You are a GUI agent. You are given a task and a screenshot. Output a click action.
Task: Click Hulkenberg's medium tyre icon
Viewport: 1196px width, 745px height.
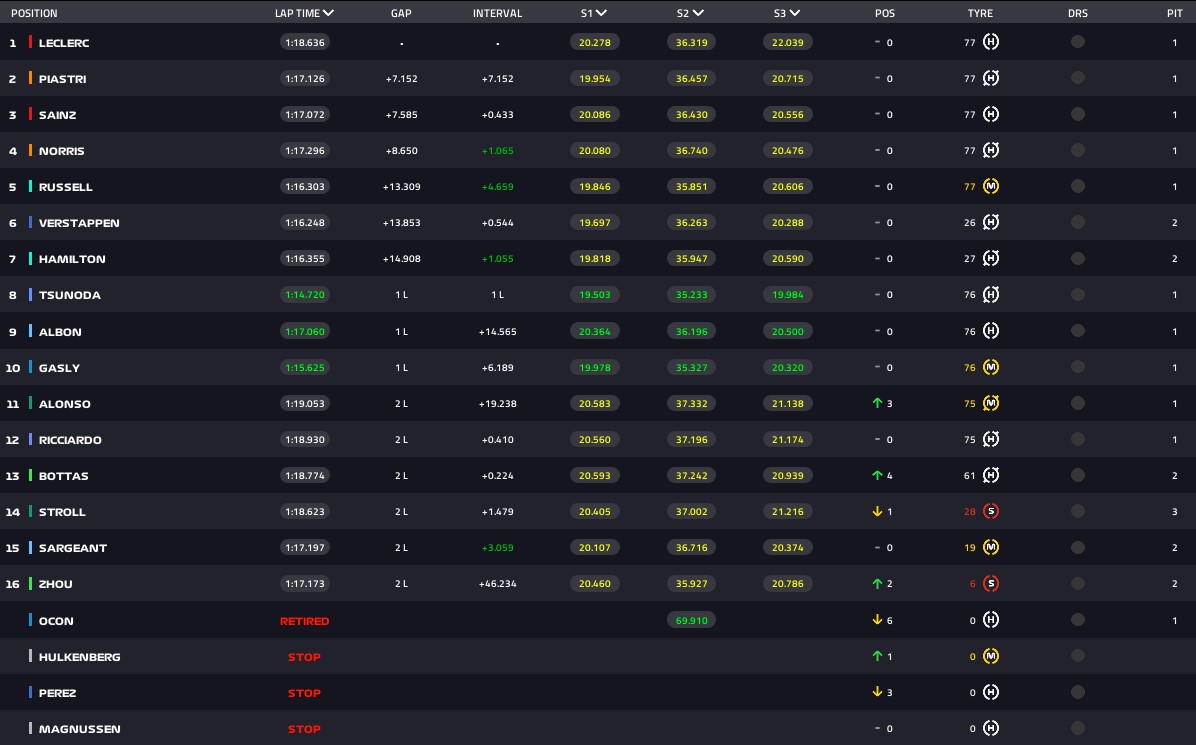click(x=991, y=656)
